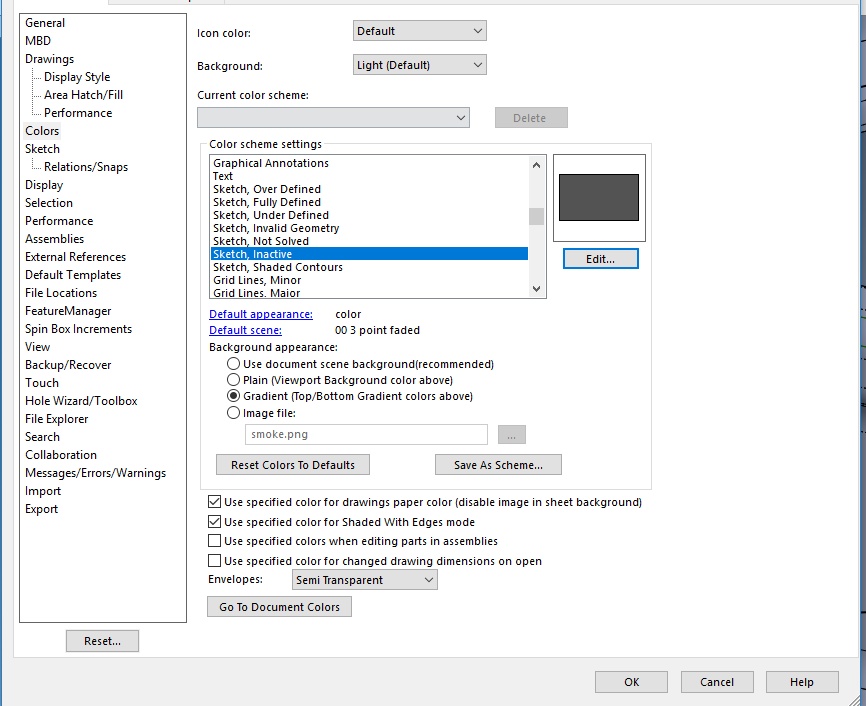Click the grayed-out Delete button

point(531,118)
